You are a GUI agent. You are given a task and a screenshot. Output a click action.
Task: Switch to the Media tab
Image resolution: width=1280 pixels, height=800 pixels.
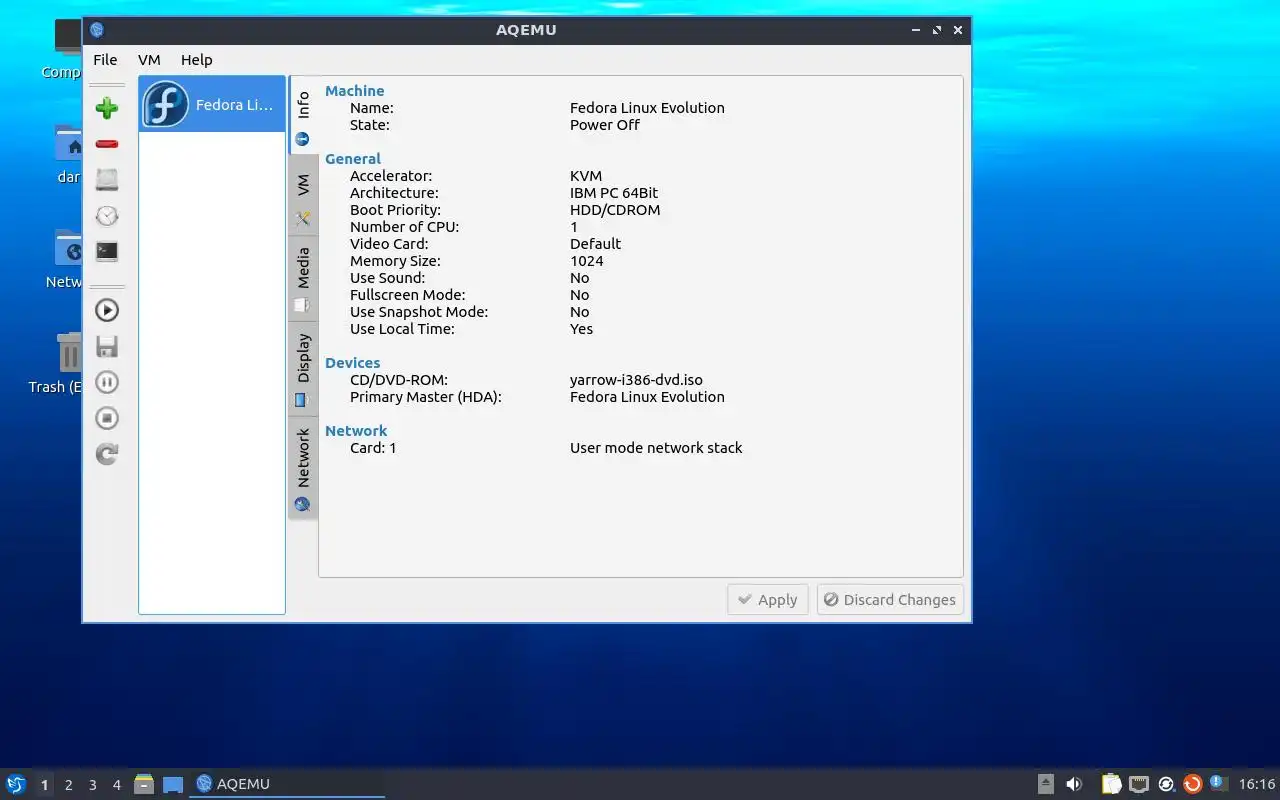(x=303, y=279)
